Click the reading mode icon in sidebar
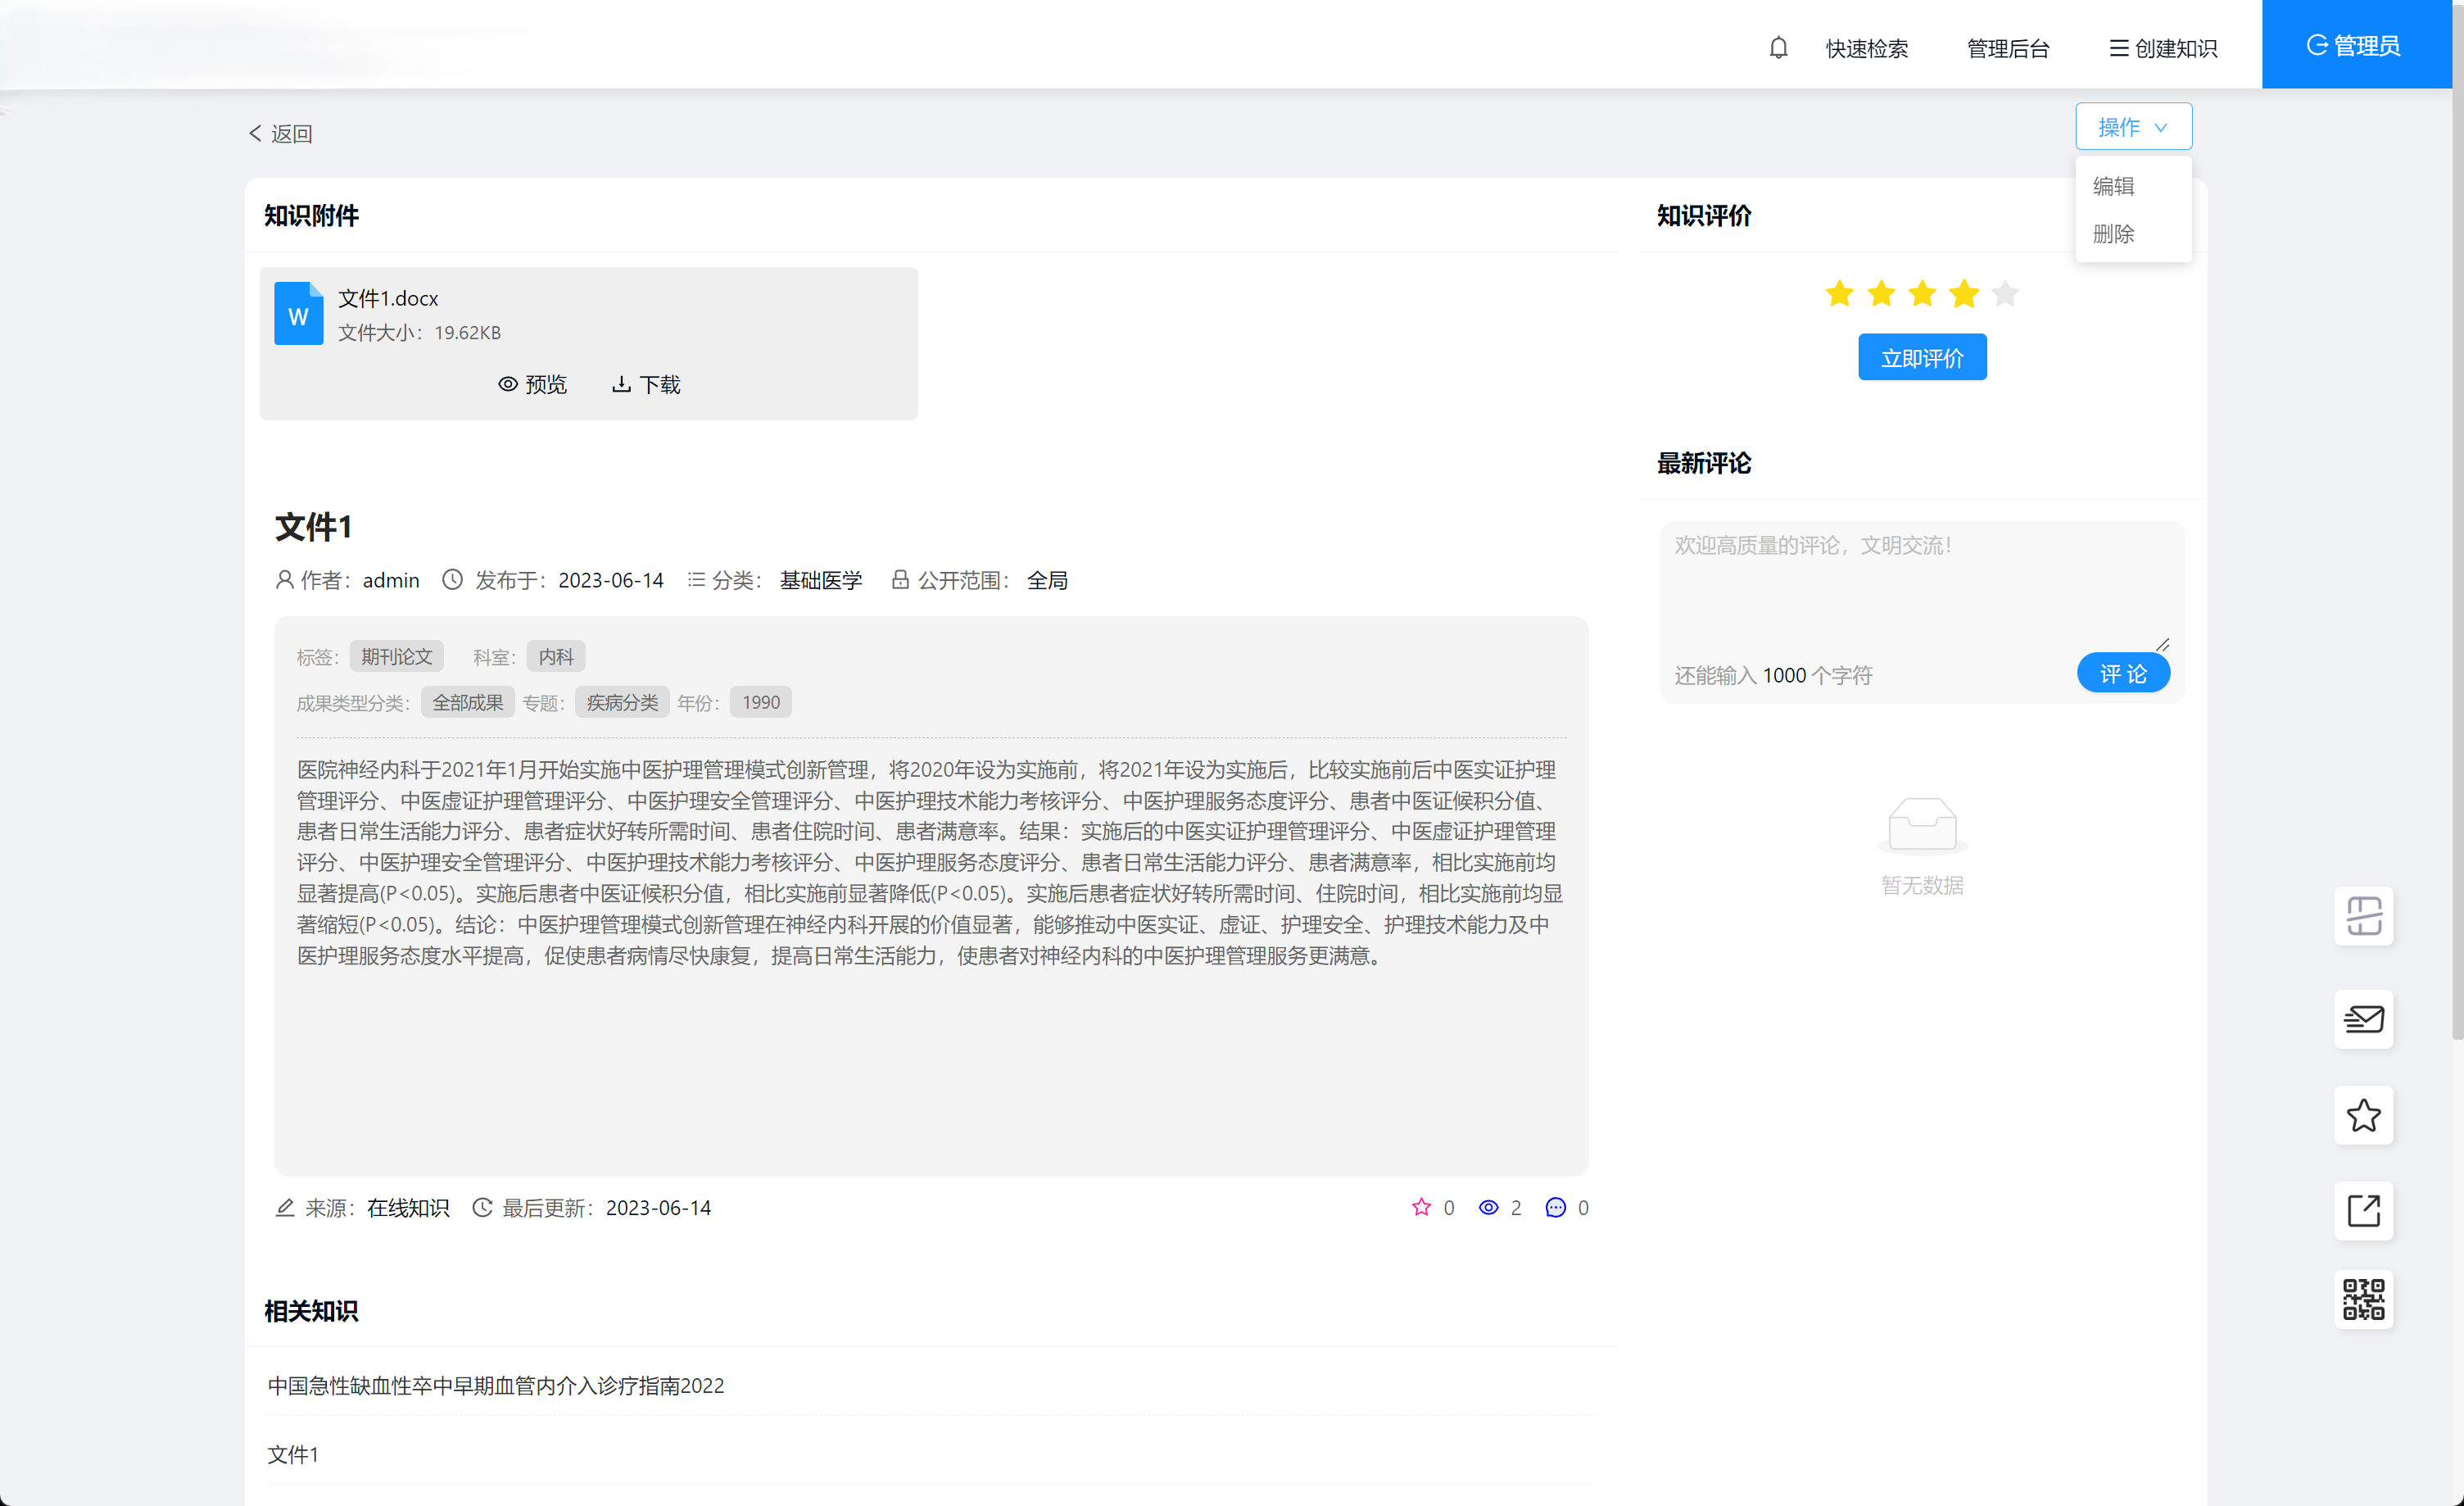2464x1506 pixels. click(x=2364, y=916)
